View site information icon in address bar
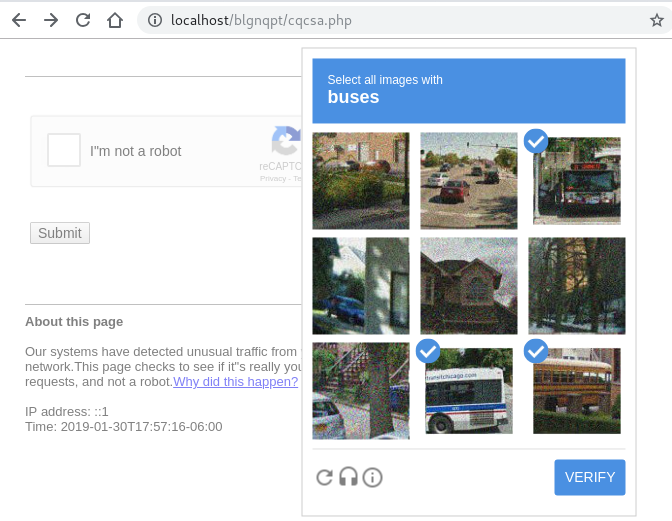 155,20
